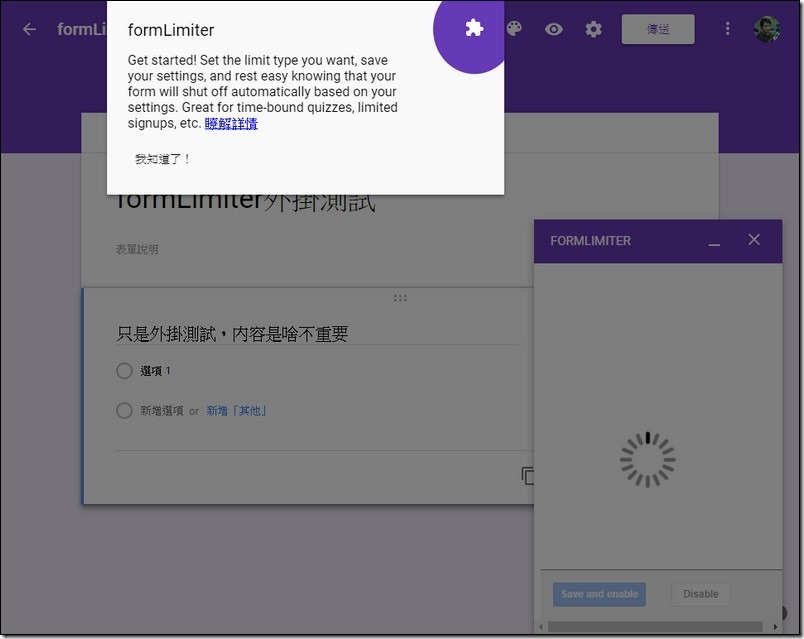Open the 瞭解詳情 learn more link

(x=231, y=123)
